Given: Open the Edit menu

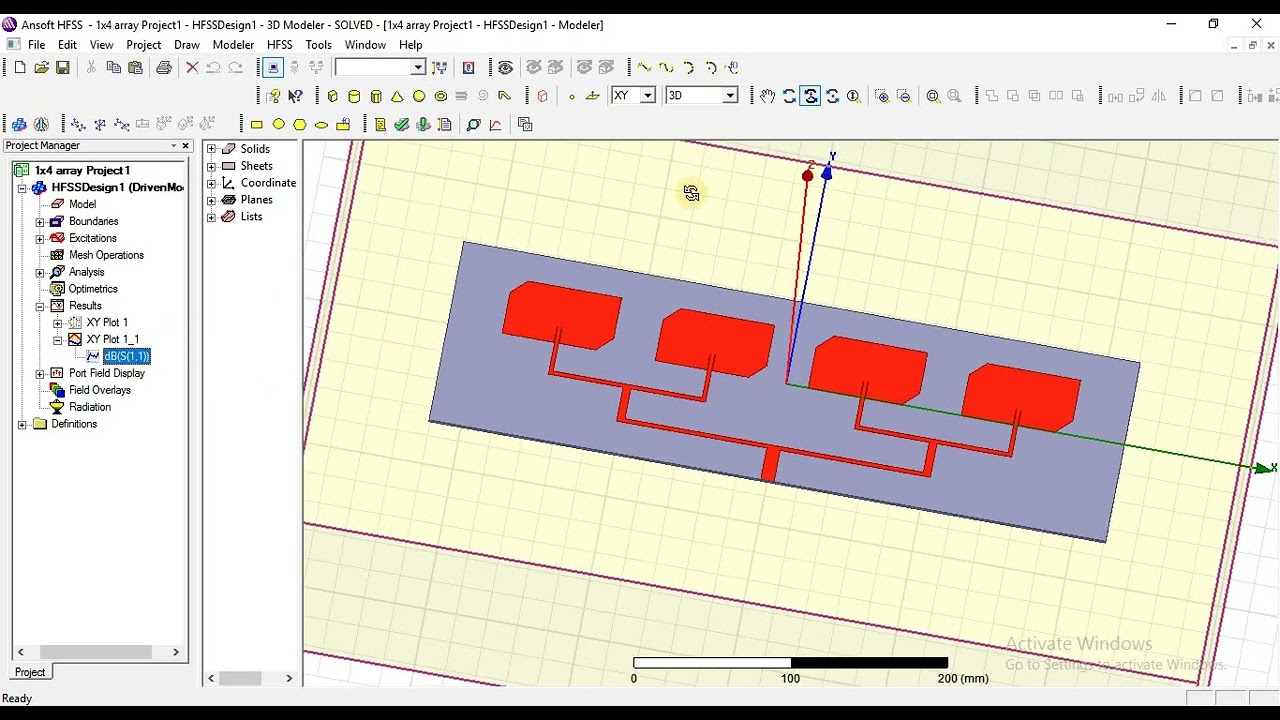Looking at the screenshot, I should (x=67, y=45).
